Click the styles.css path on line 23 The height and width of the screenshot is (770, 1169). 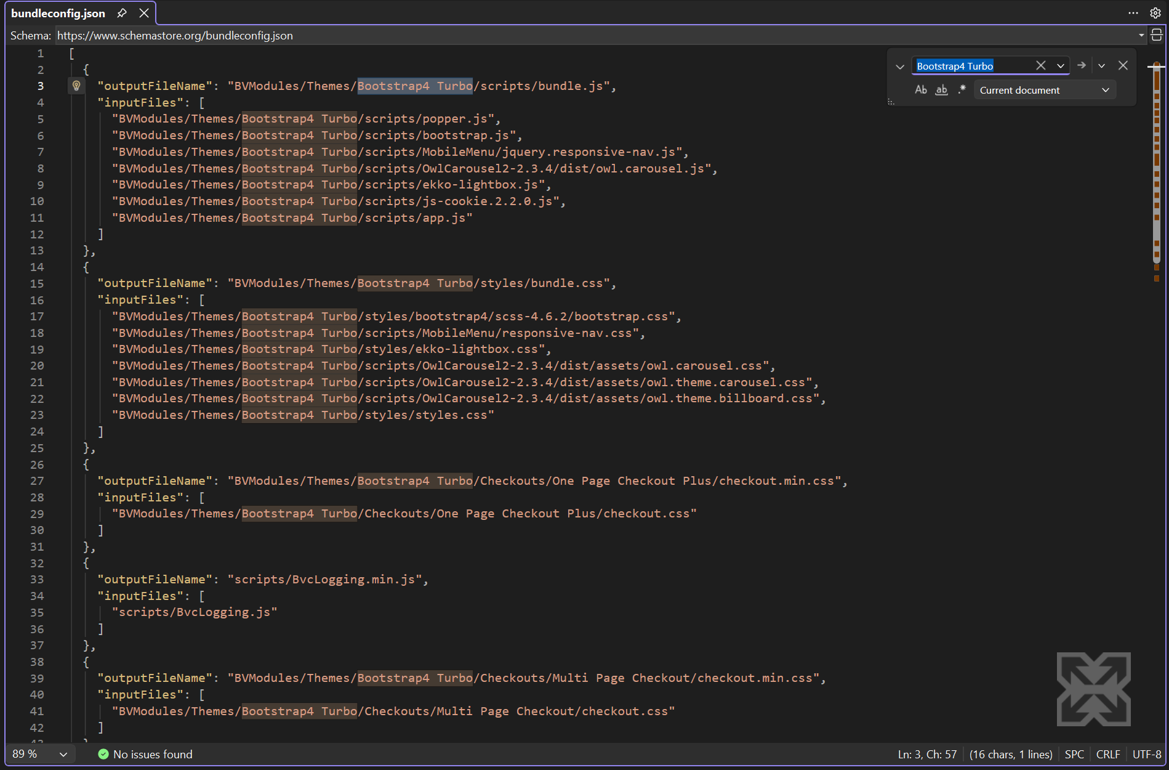click(x=303, y=414)
